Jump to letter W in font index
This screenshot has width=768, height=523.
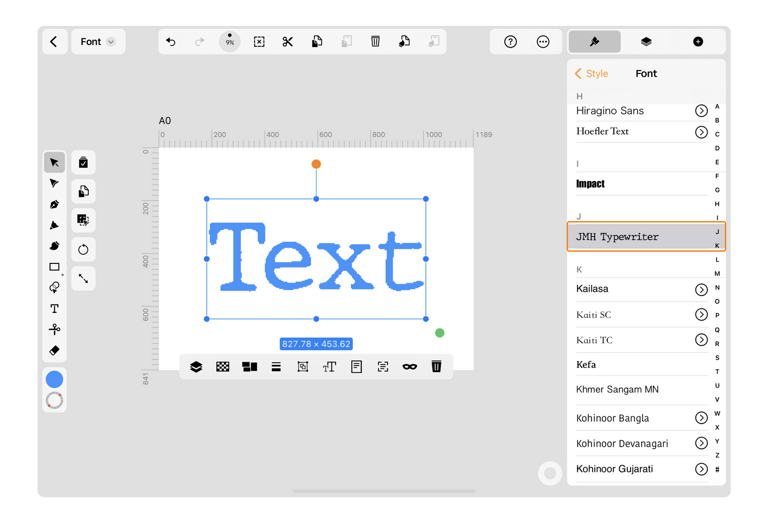click(717, 413)
